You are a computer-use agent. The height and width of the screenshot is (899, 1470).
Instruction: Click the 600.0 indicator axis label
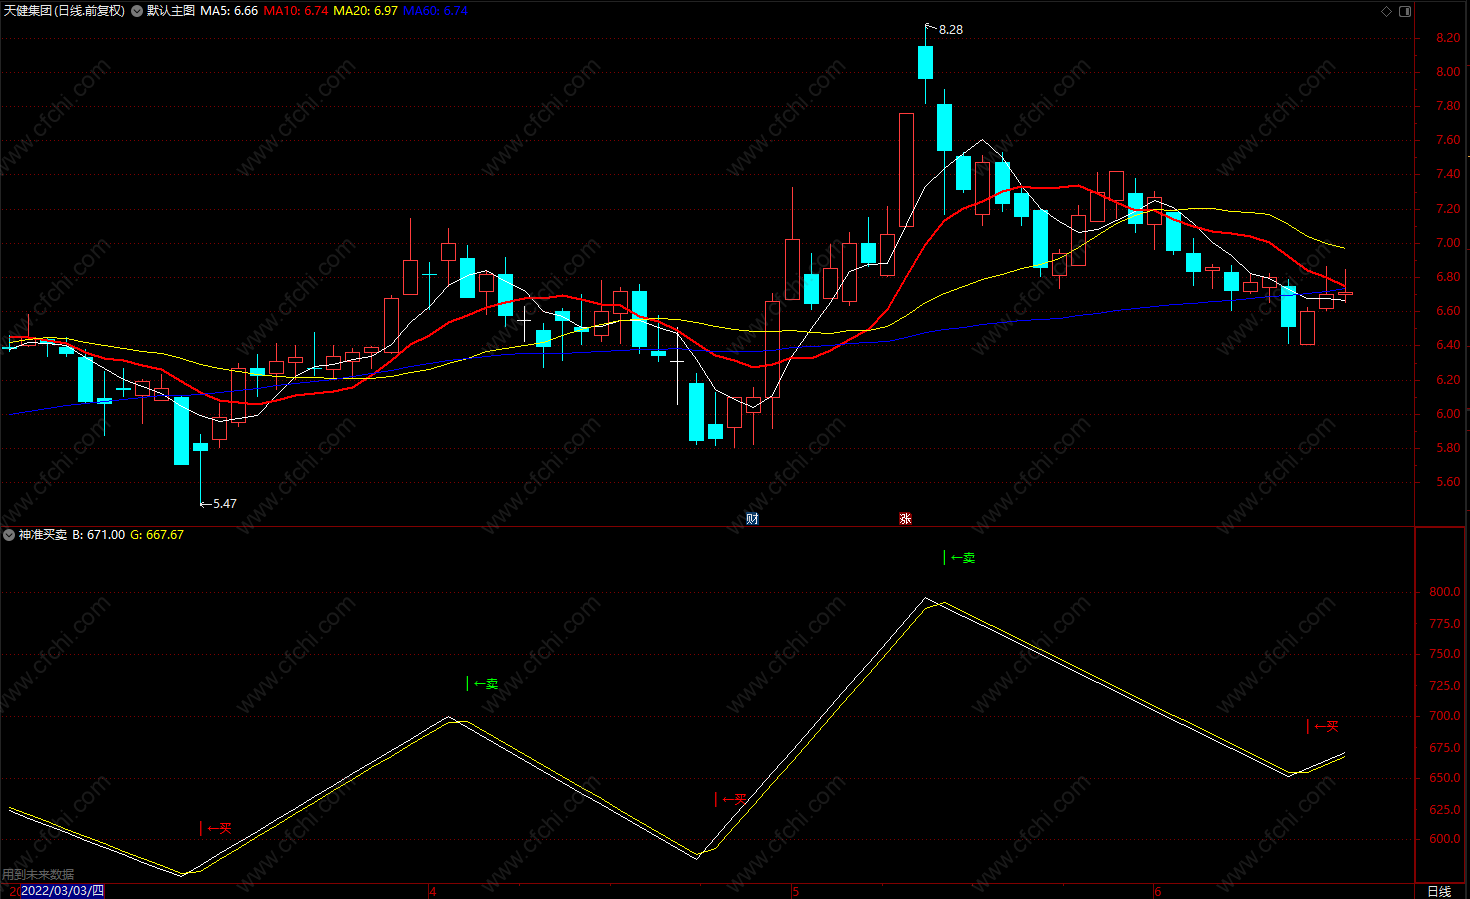point(1445,839)
